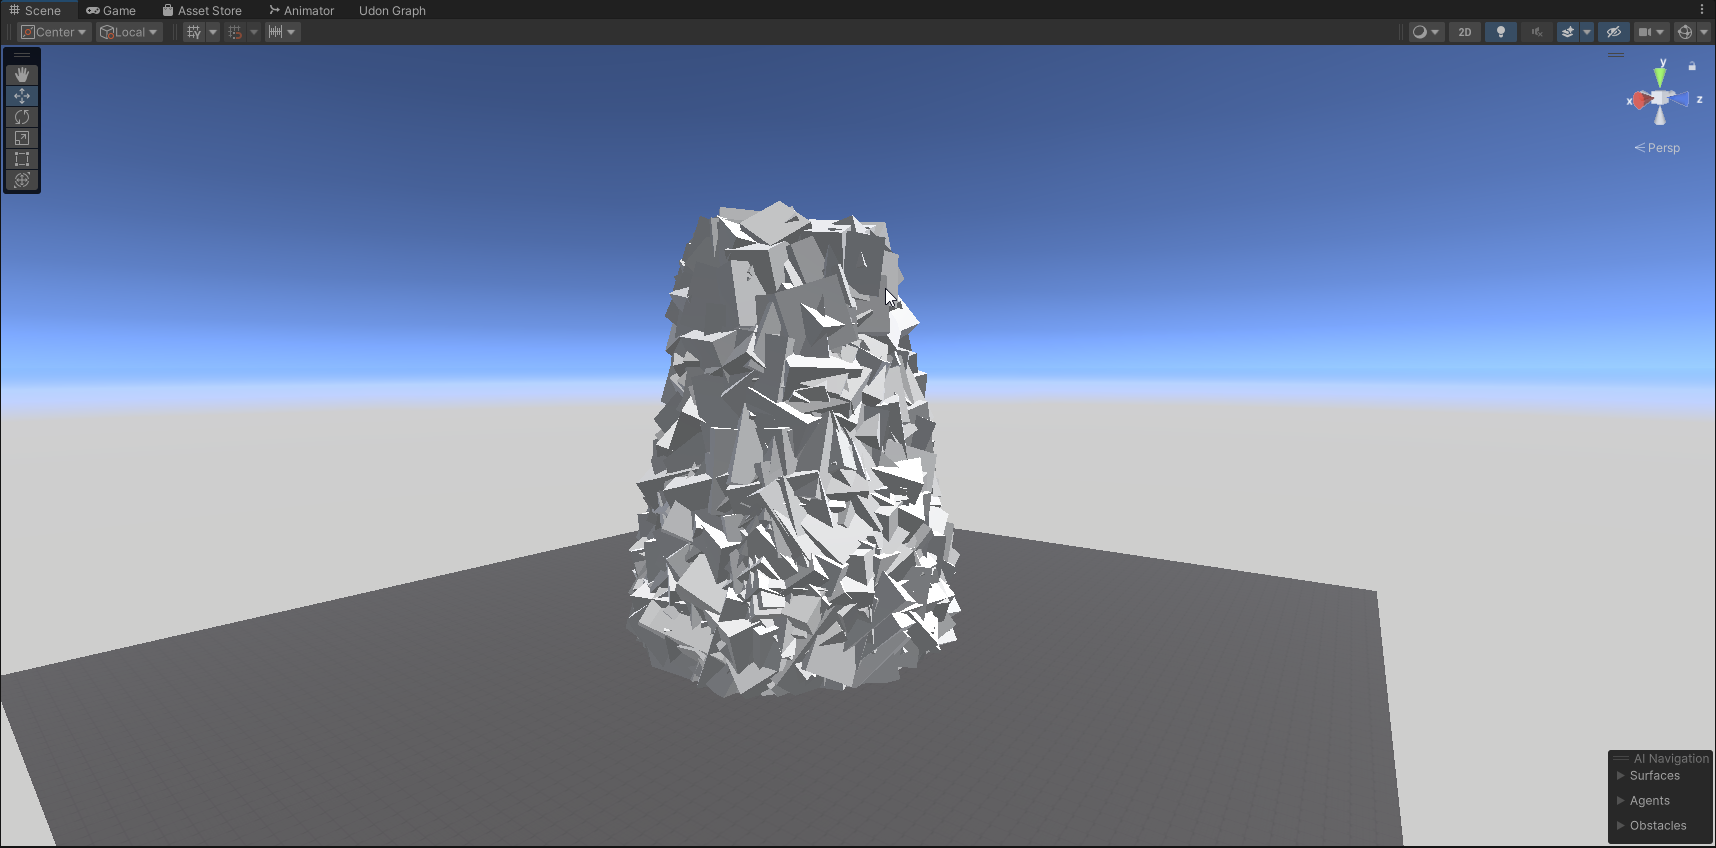The height and width of the screenshot is (848, 1716).
Task: Toggle hidden objects scene visibility
Action: [1613, 32]
